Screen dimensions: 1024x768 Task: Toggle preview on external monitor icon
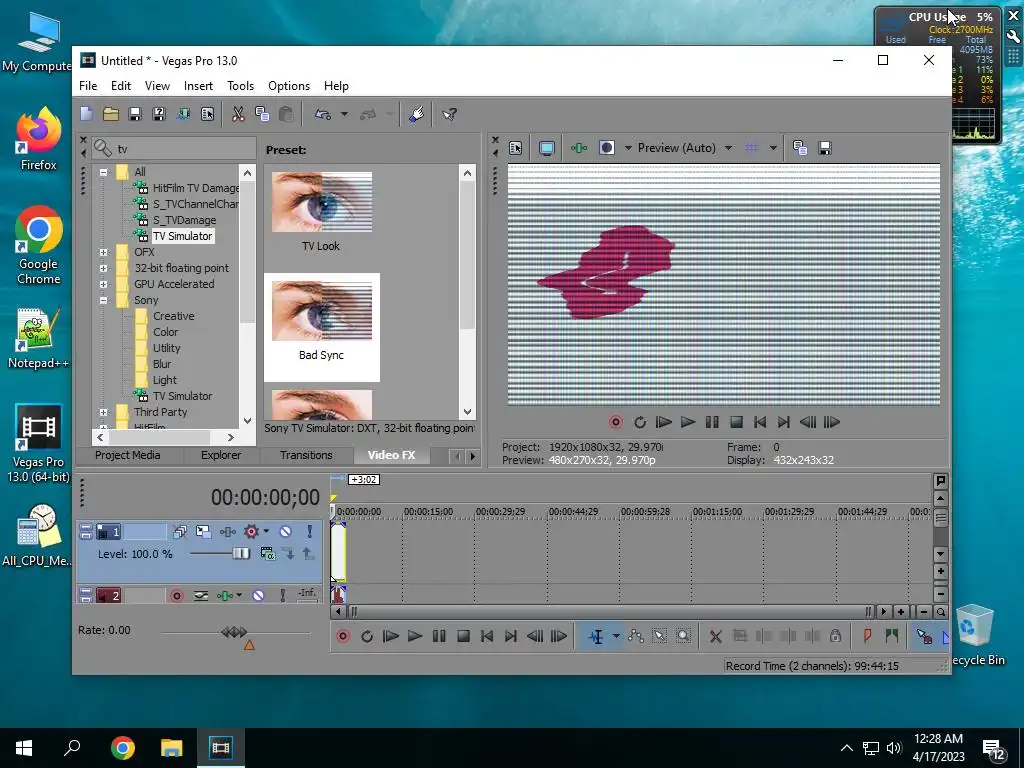547,148
